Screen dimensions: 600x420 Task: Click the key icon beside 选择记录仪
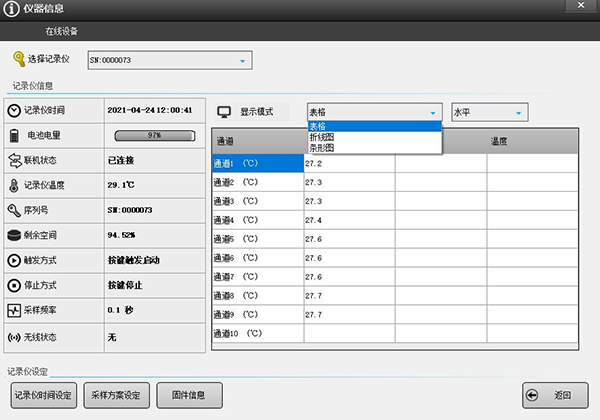(x=19, y=59)
